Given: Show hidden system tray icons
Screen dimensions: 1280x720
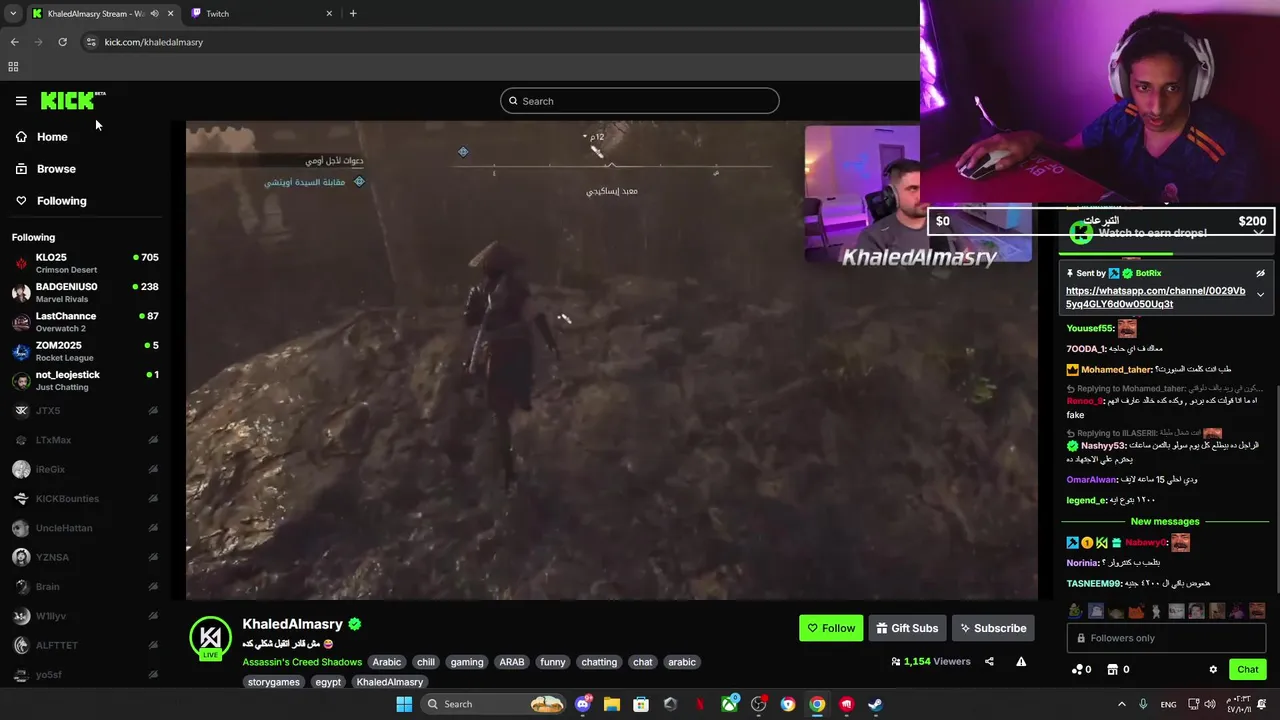Looking at the screenshot, I should [1121, 704].
